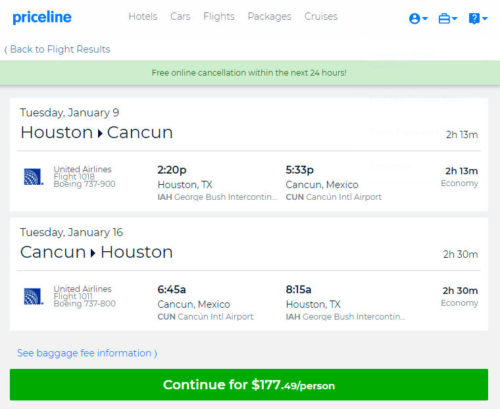This screenshot has height=409, width=500.
Task: Open the Packages menu item
Action: point(269,16)
